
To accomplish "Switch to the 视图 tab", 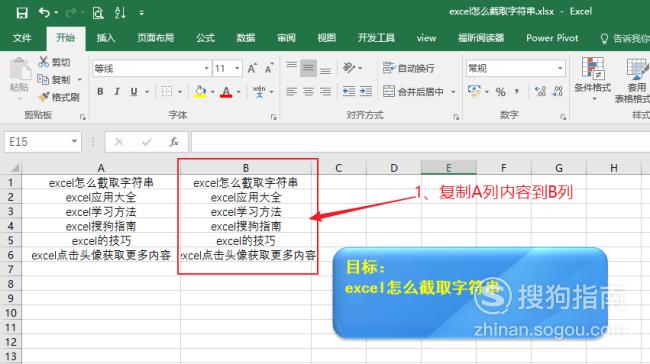I will [326, 38].
